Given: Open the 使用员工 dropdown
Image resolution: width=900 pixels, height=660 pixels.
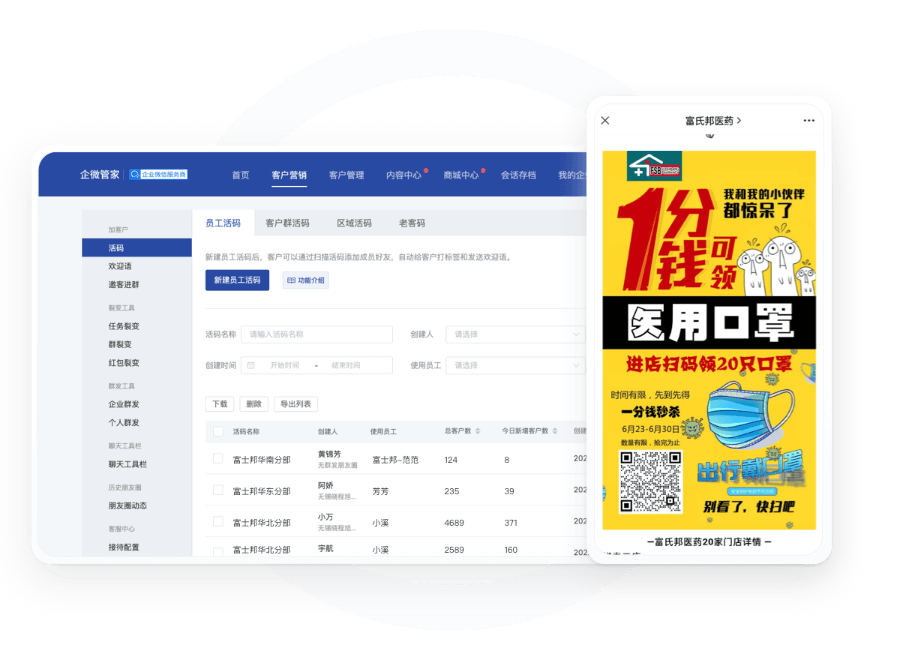Looking at the screenshot, I should point(515,365).
